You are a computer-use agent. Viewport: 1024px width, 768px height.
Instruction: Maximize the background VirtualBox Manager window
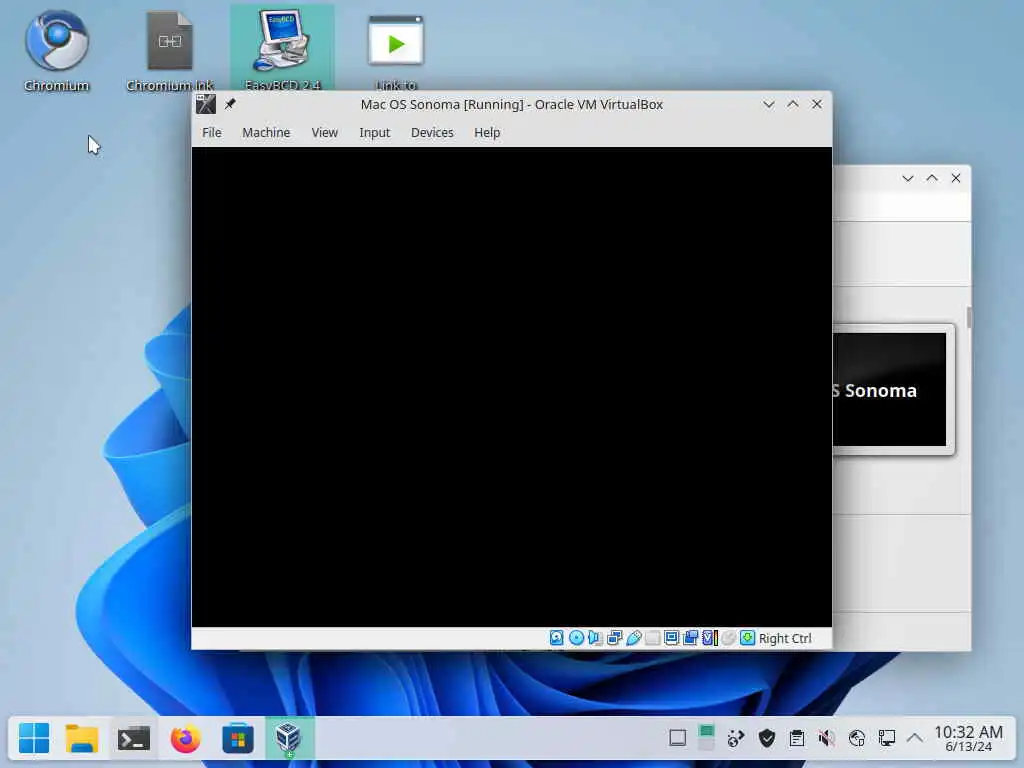(932, 178)
